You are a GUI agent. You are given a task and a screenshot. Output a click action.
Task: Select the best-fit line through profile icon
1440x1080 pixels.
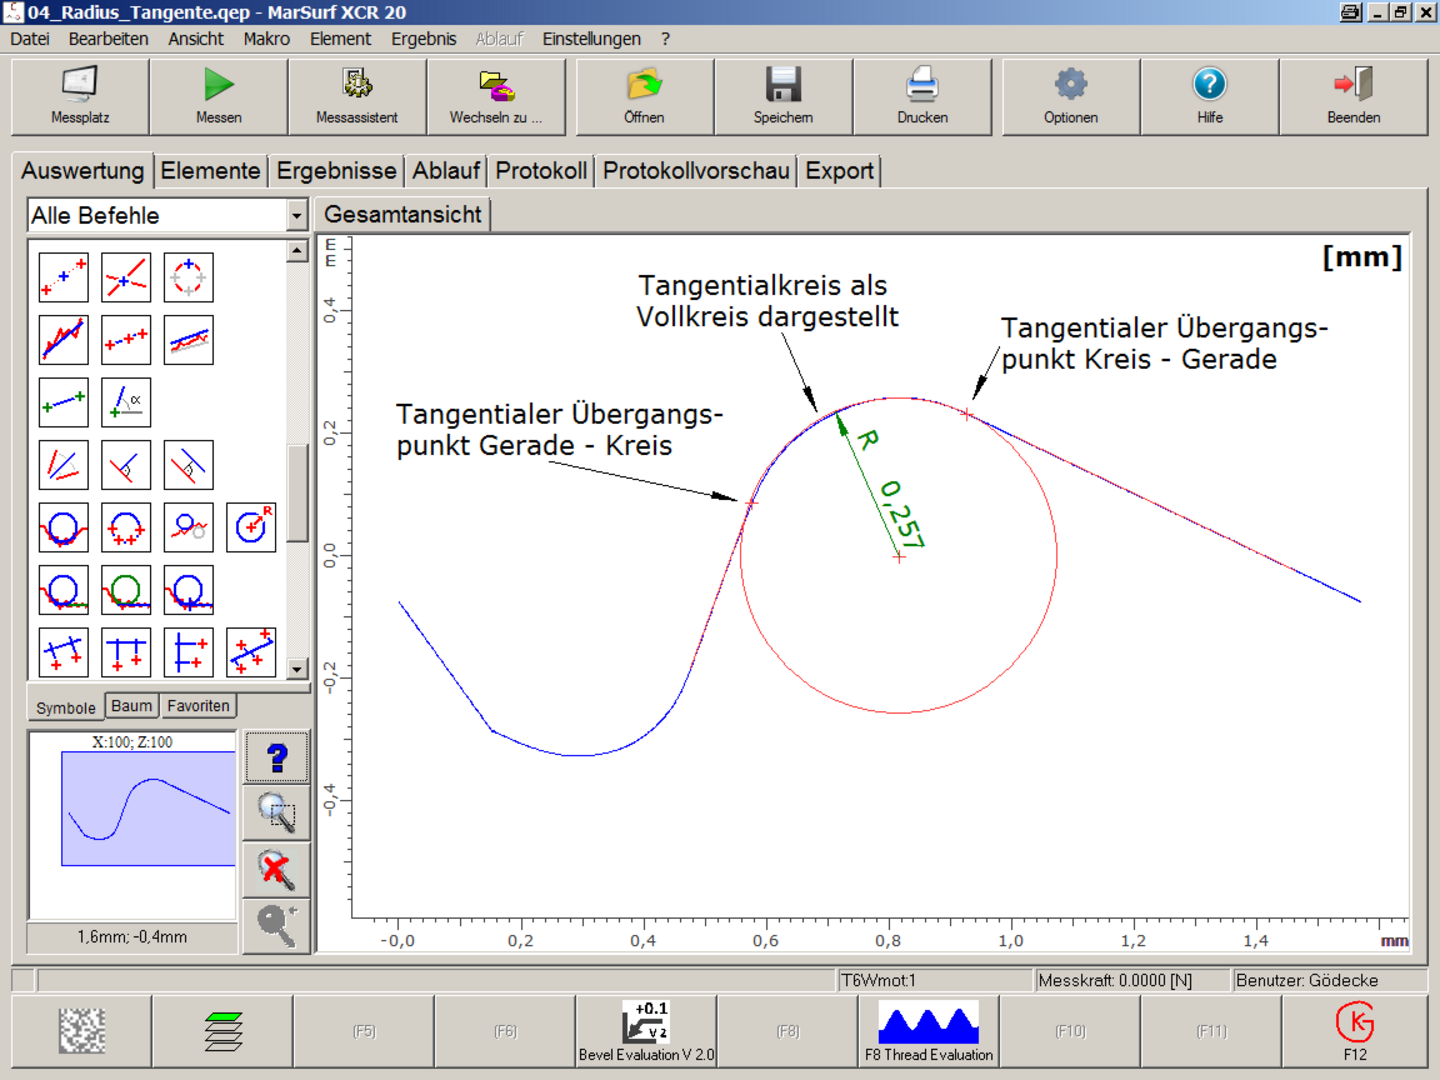[x=64, y=340]
